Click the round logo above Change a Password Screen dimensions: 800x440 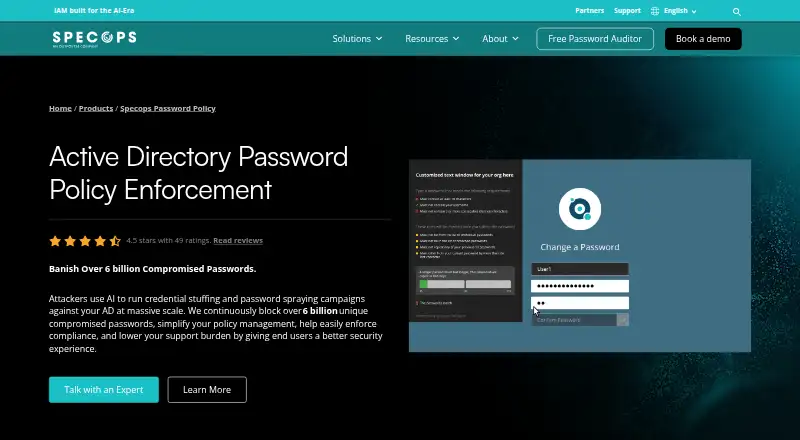pos(580,209)
